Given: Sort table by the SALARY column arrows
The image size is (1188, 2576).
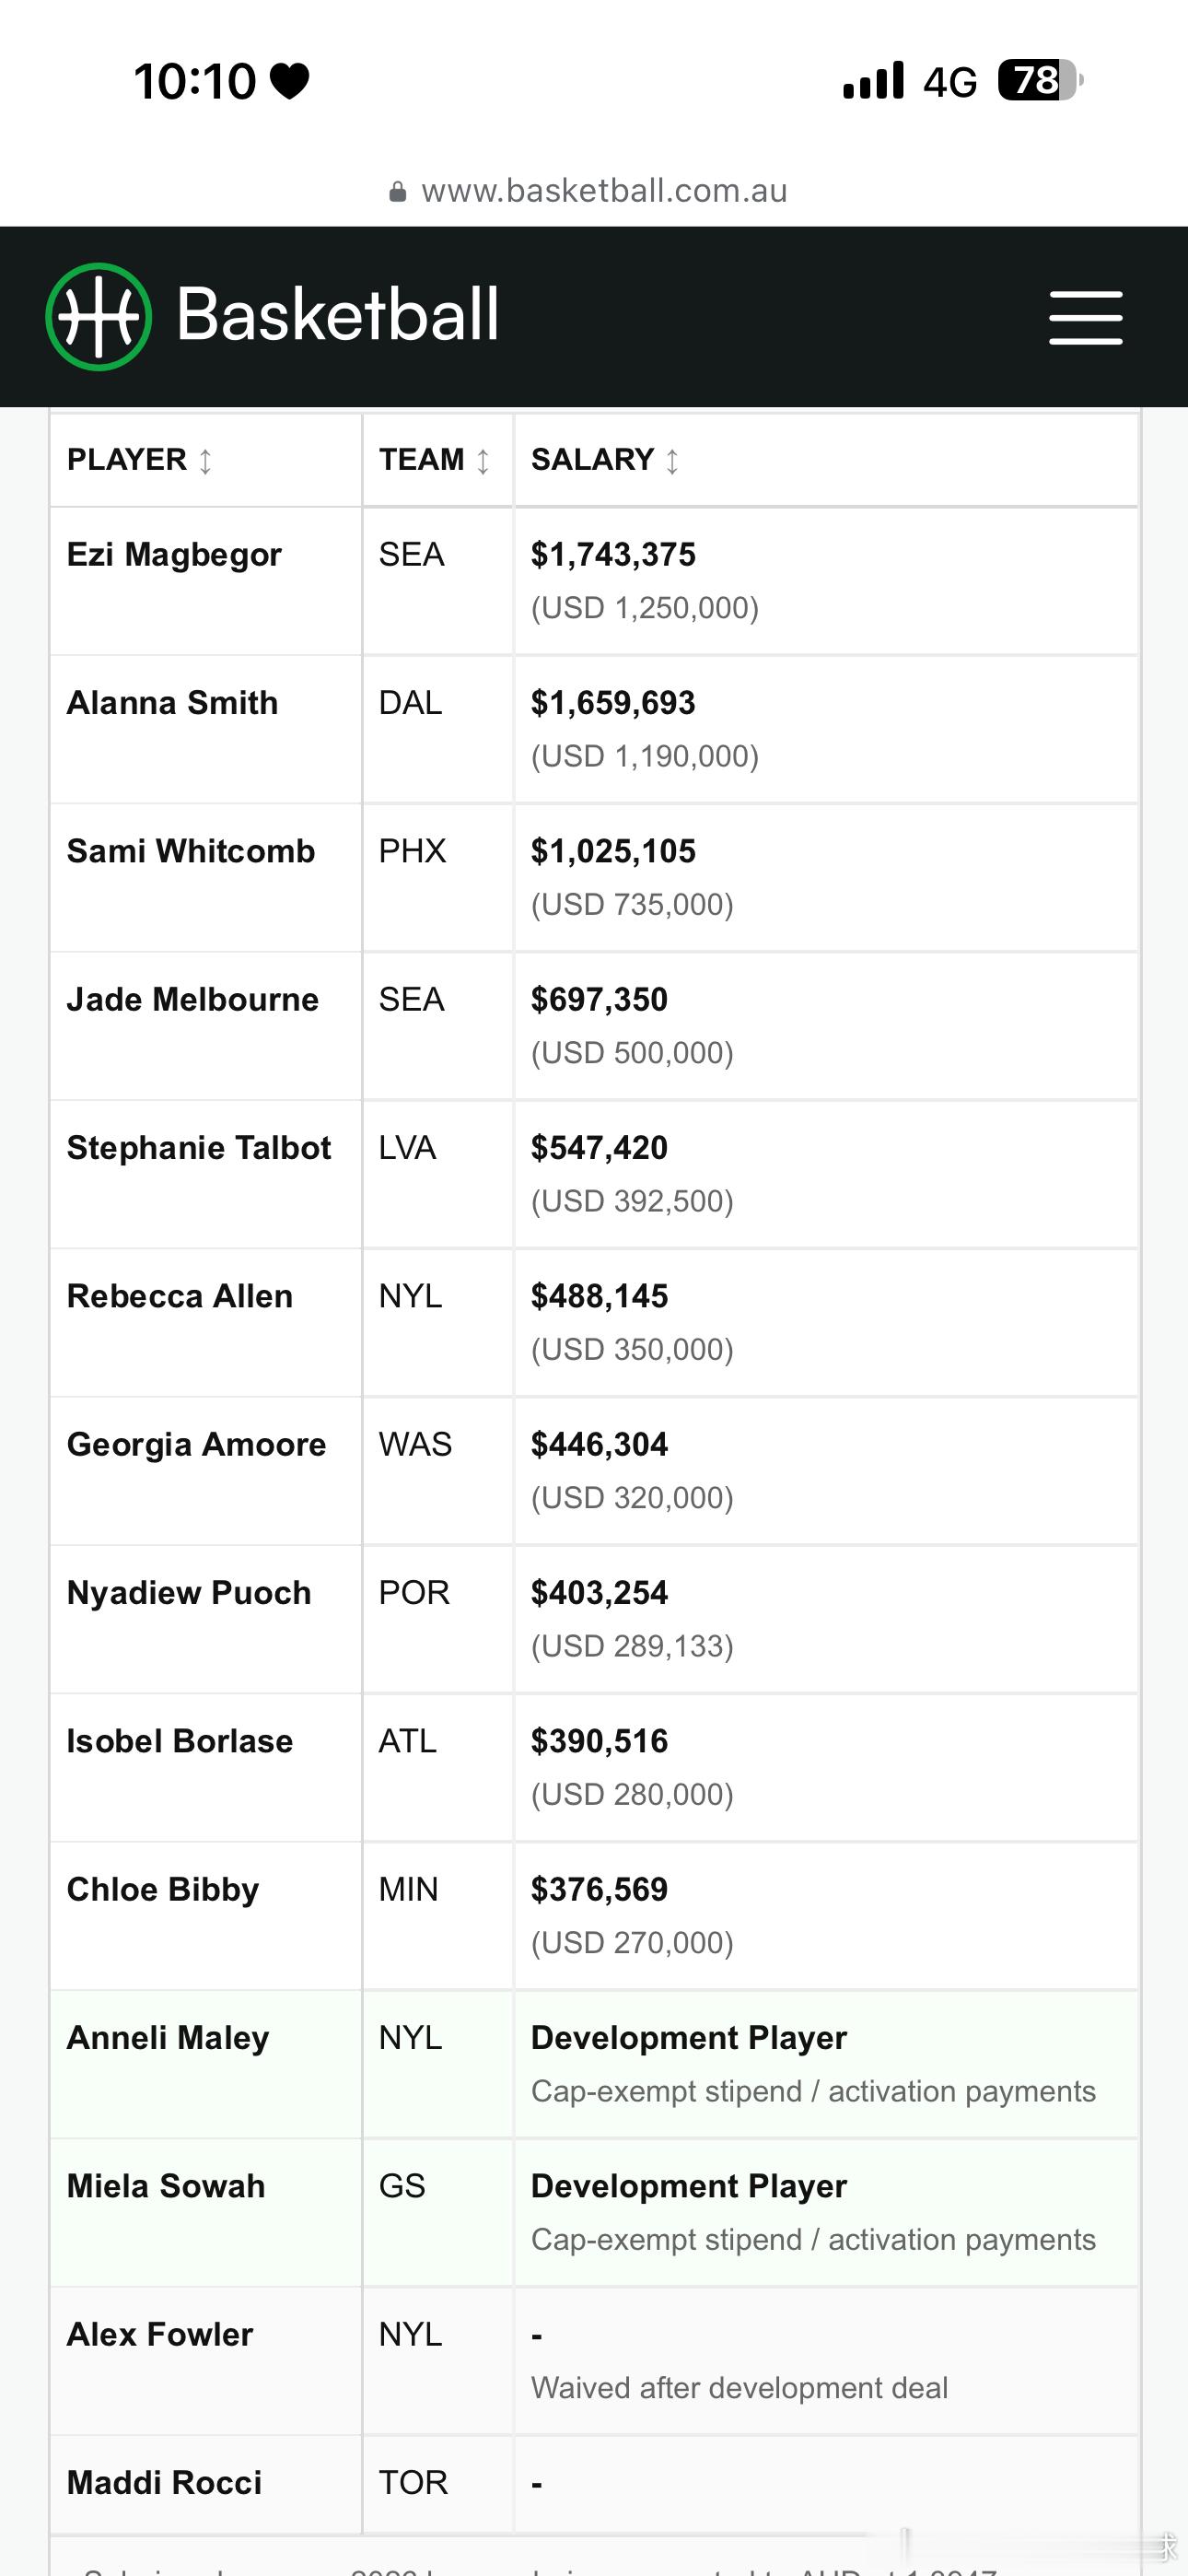Looking at the screenshot, I should [x=672, y=461].
